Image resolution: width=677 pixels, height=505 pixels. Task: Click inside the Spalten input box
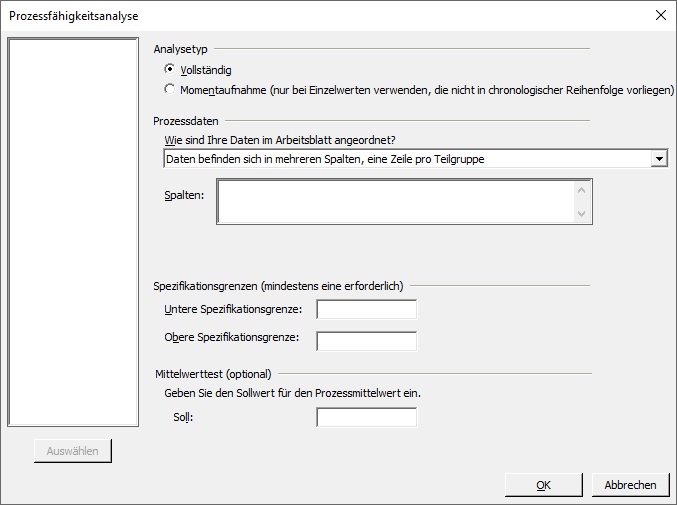pyautogui.click(x=396, y=202)
